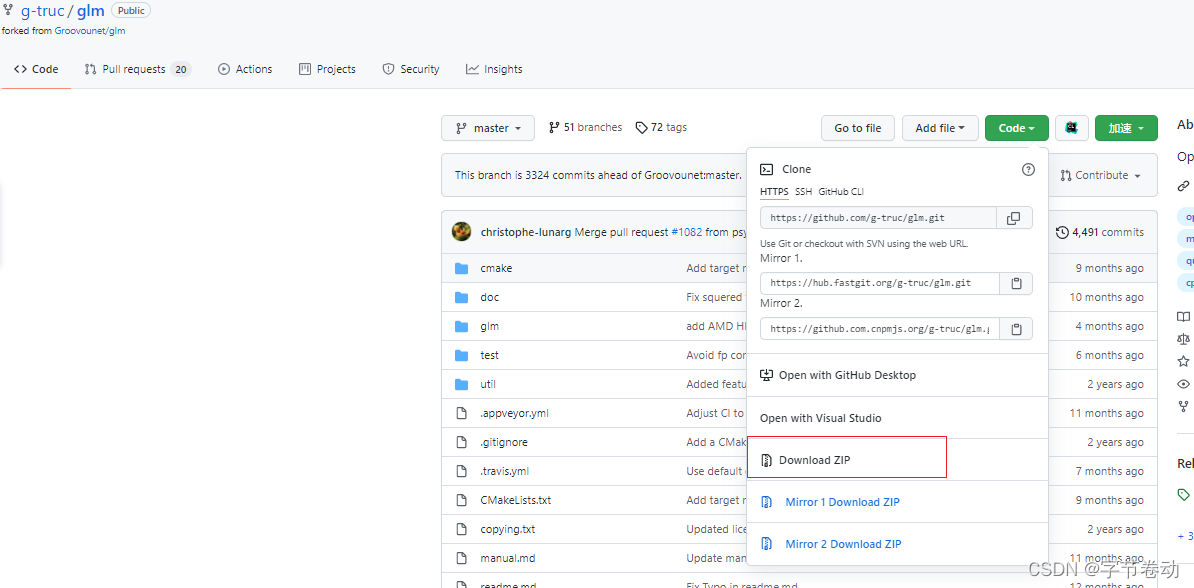This screenshot has height=588, width=1194.
Task: Click the copying.txt file icon
Action: click(461, 529)
